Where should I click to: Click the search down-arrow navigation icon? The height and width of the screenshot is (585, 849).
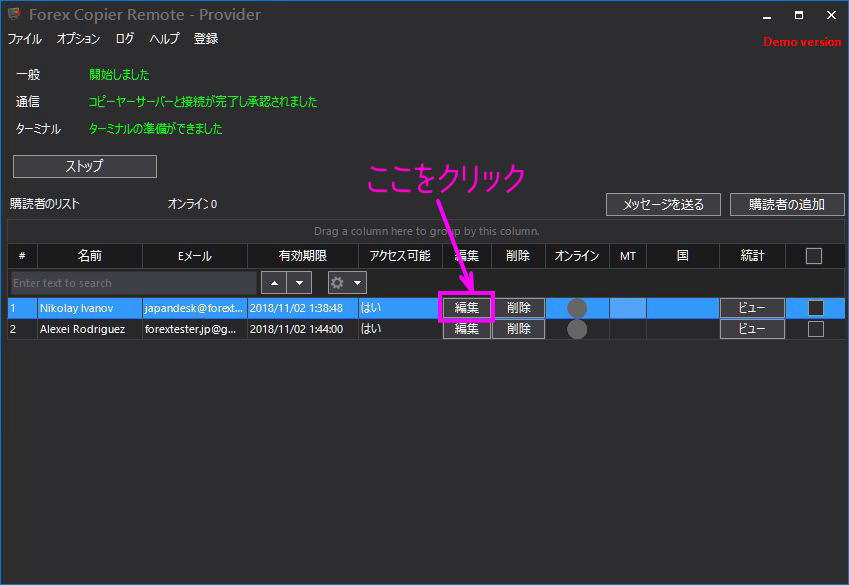pos(298,282)
